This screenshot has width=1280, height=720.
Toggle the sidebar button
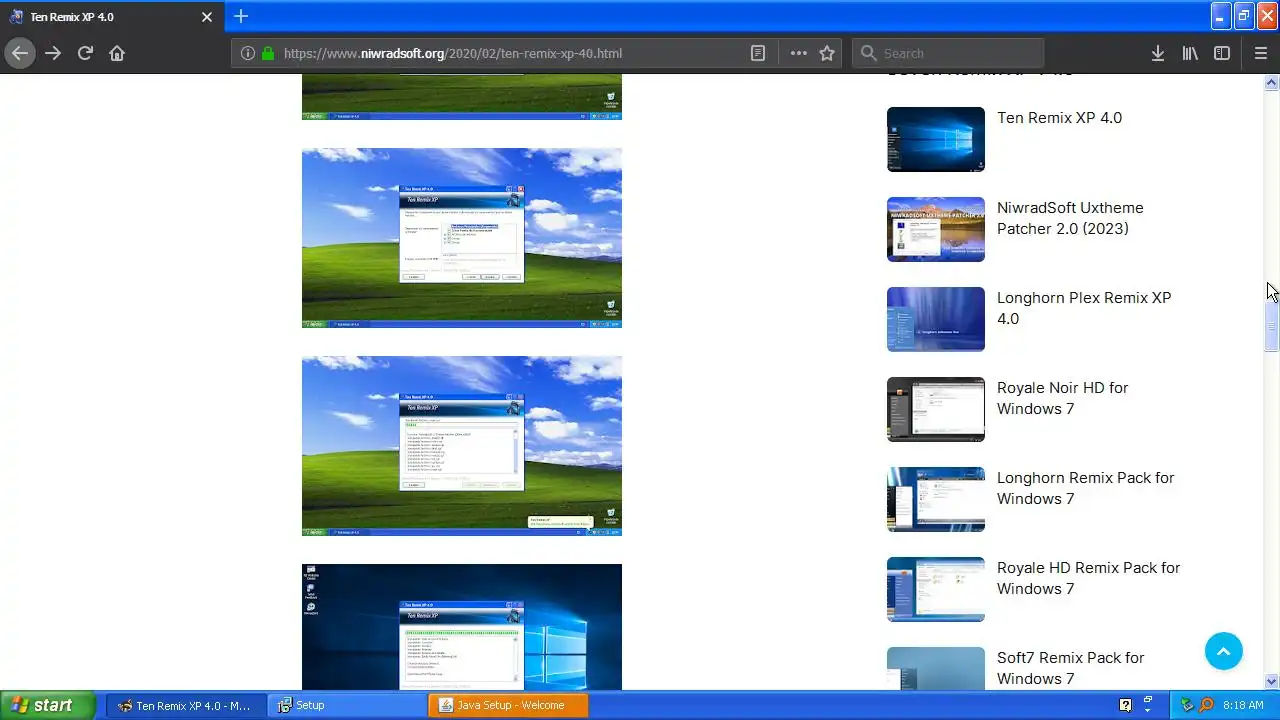pyautogui.click(x=1222, y=53)
